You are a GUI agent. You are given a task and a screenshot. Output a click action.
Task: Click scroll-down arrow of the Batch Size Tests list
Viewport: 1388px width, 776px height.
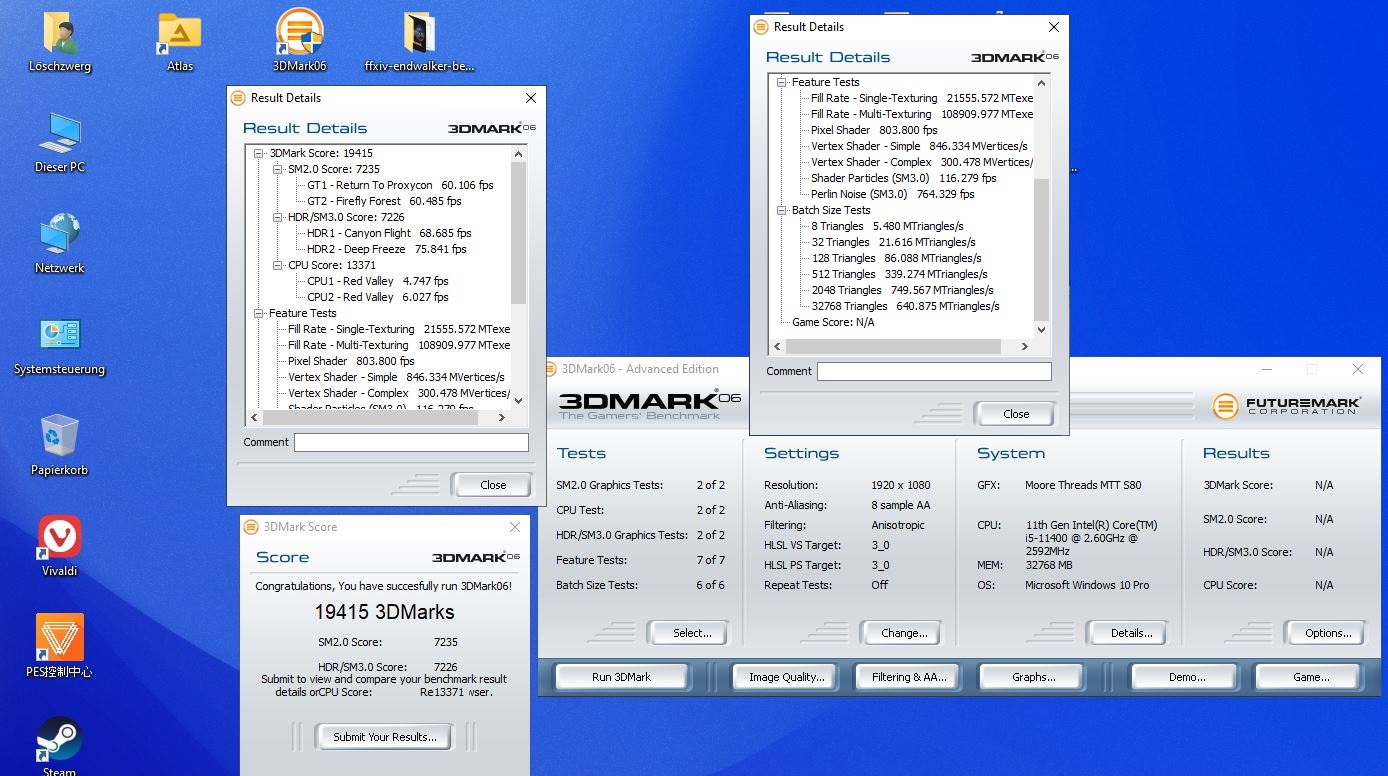[x=1041, y=330]
